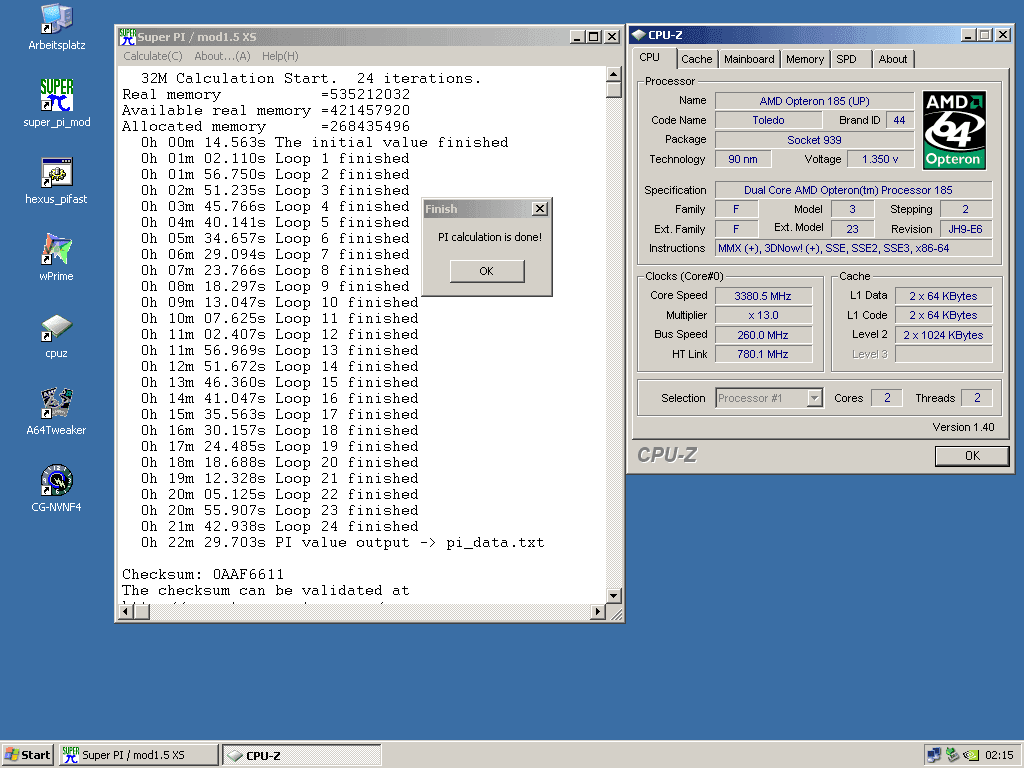Click the Revision value 'JH9-E6'
Viewport: 1024px width, 770px height.
pyautogui.click(x=966, y=229)
